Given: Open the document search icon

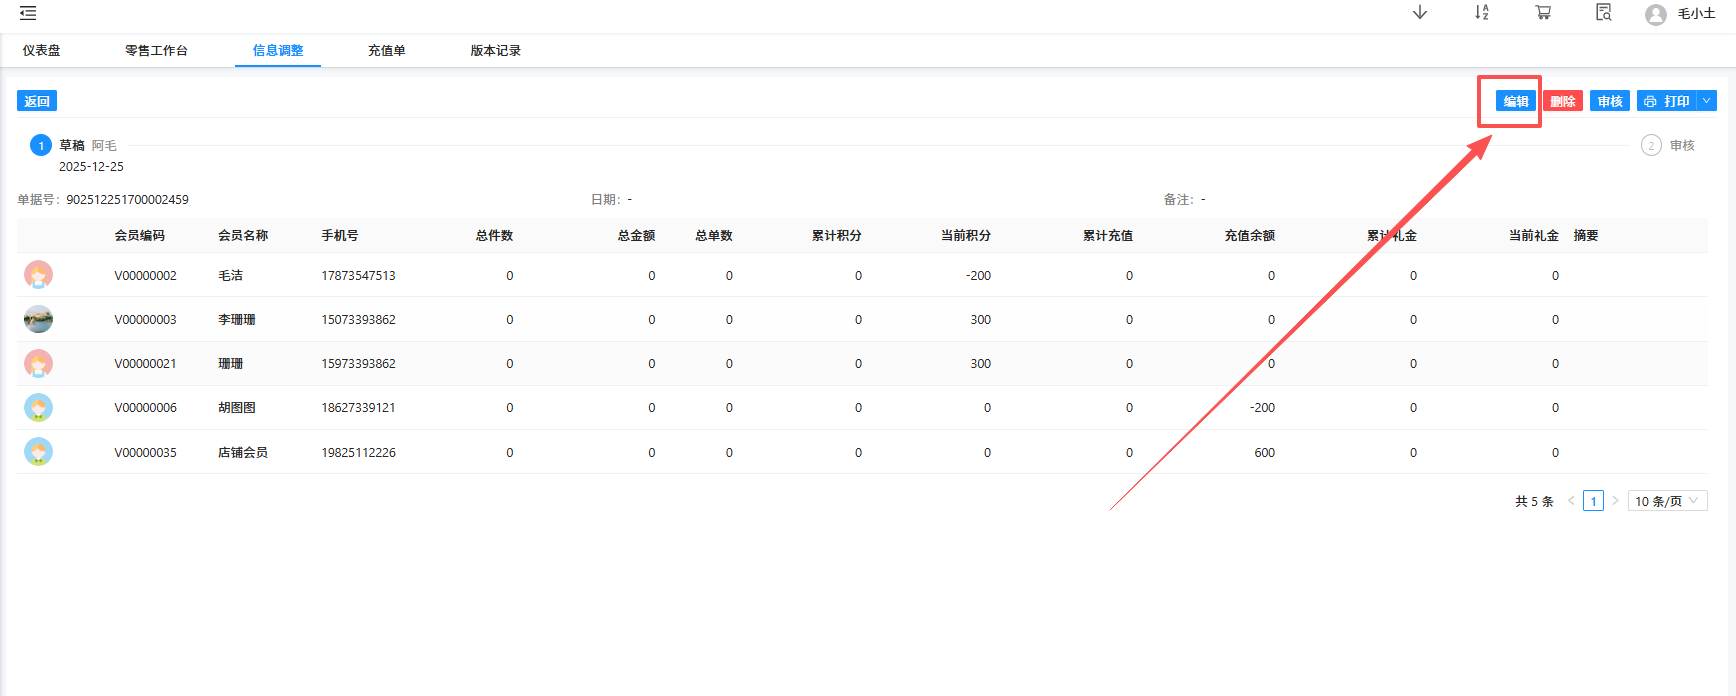Looking at the screenshot, I should click(1603, 12).
